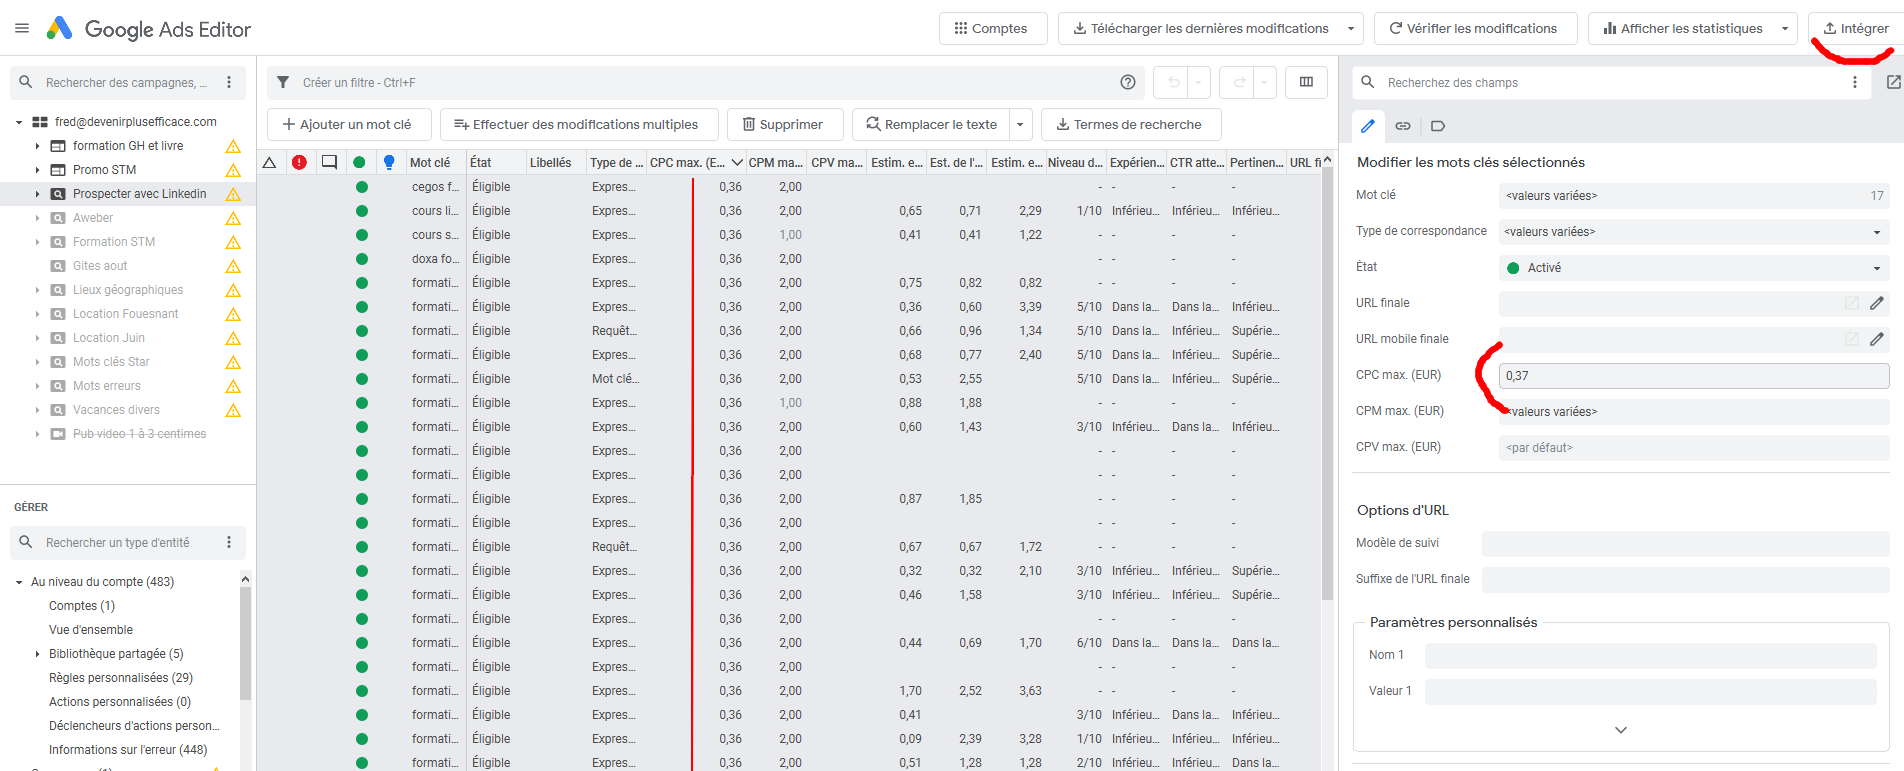Image resolution: width=1904 pixels, height=771 pixels.
Task: Expand Bibliothèque partagée (5)
Action: [37, 654]
